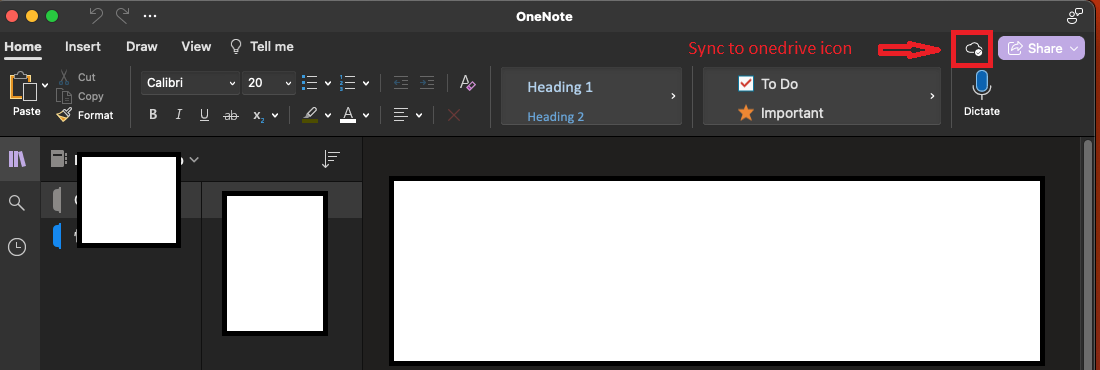
Task: Switch to the View tab
Action: [196, 46]
